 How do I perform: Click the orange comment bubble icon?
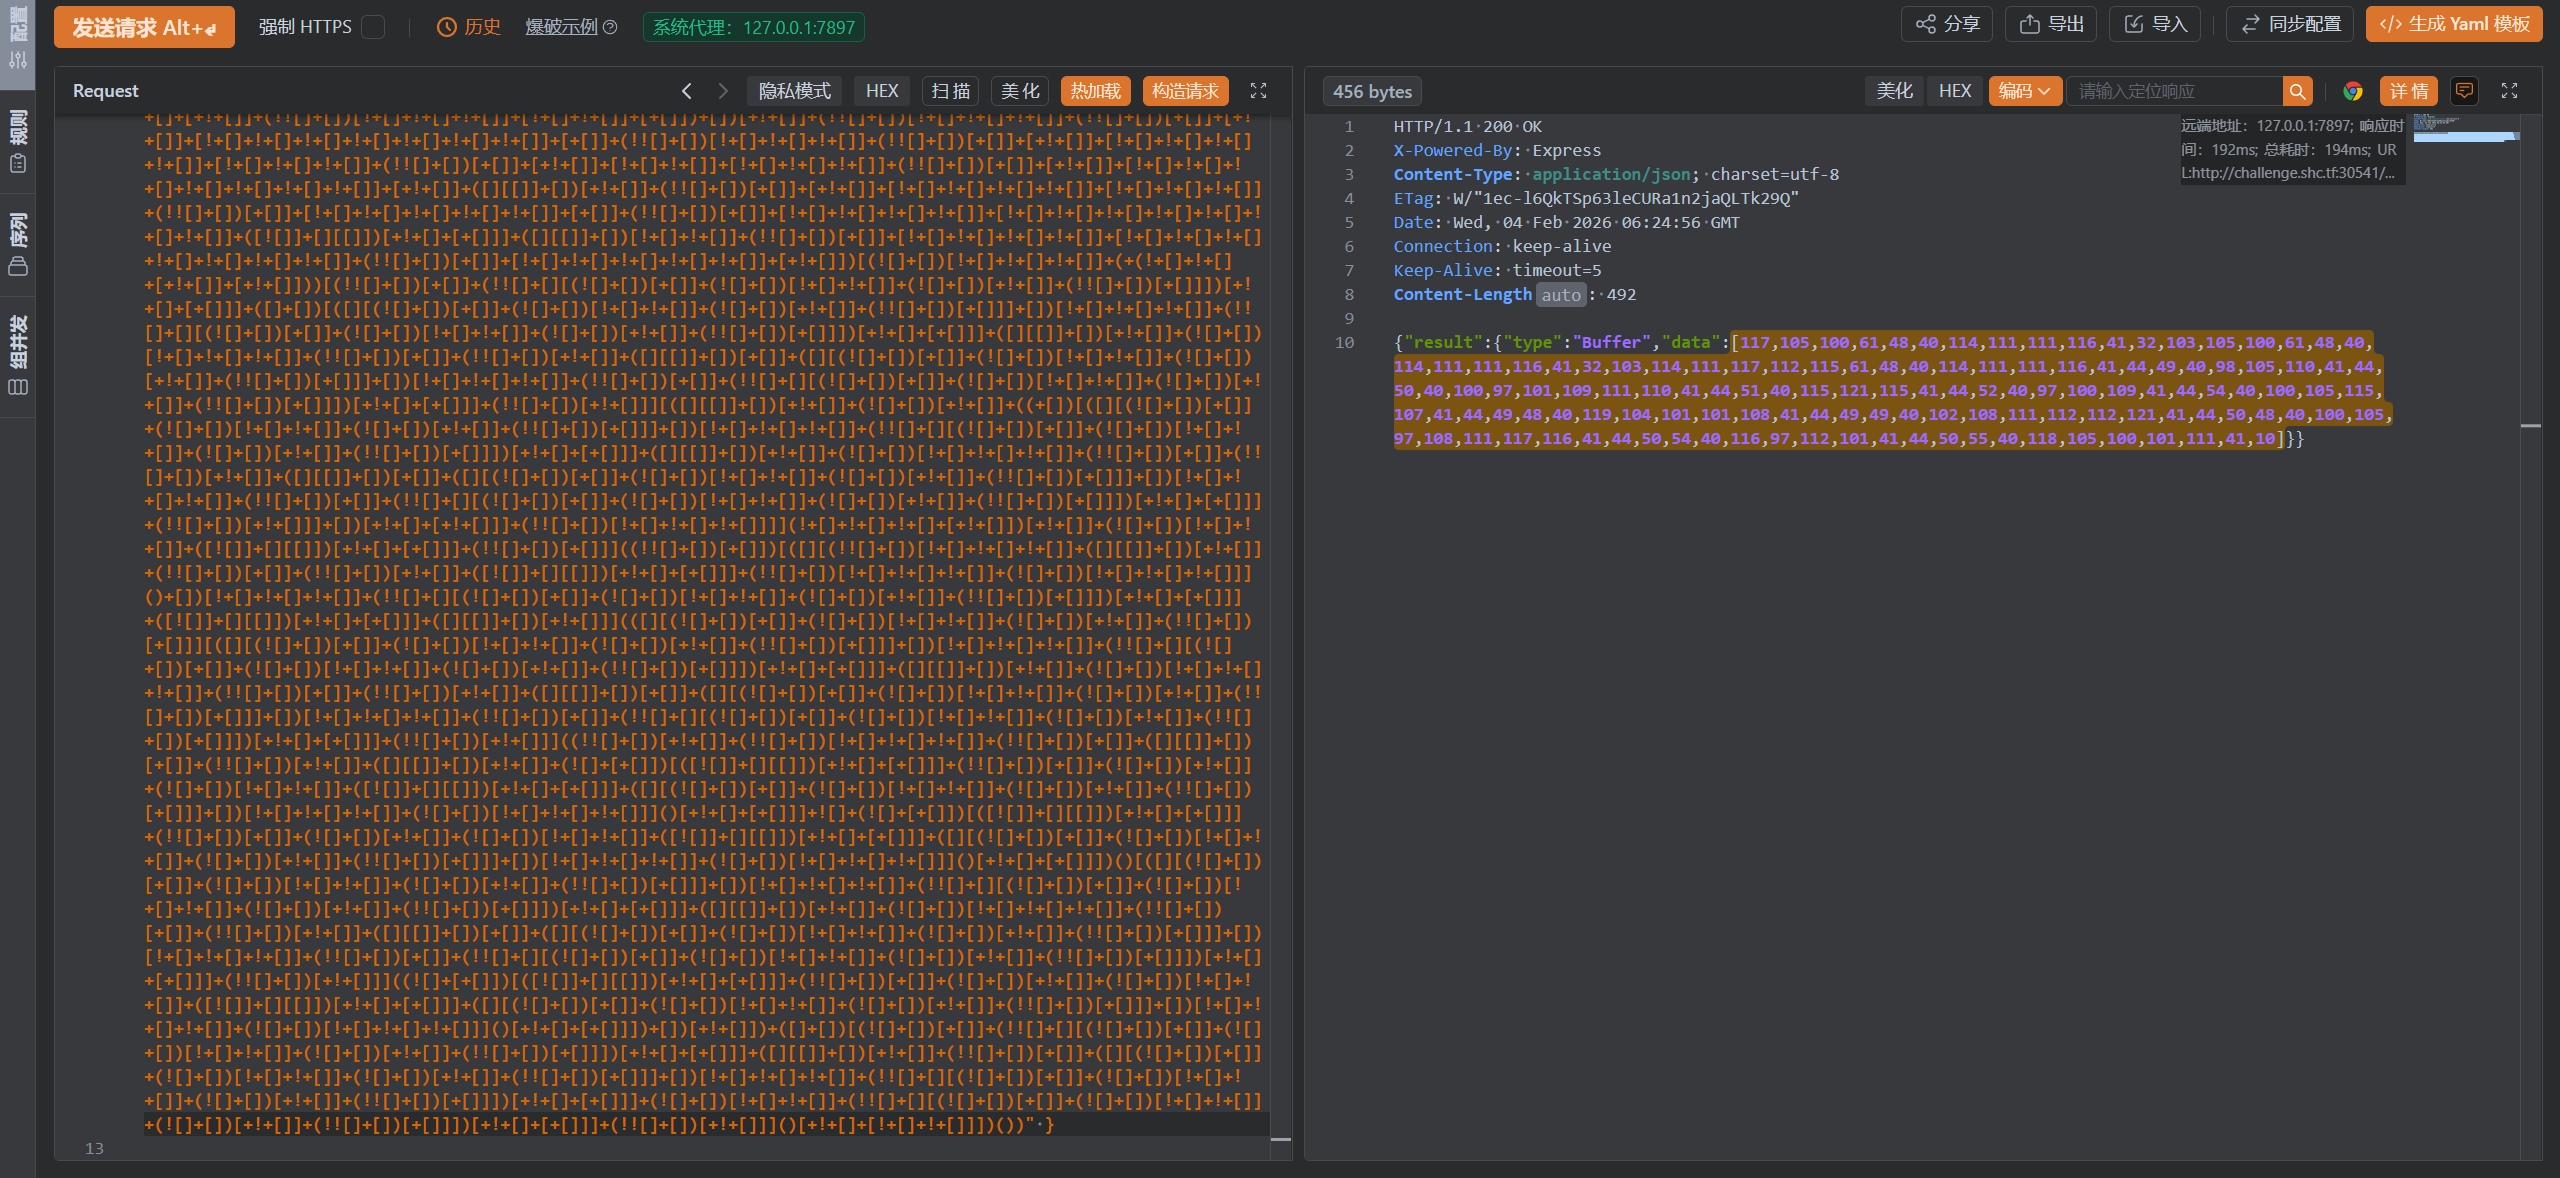point(2465,91)
